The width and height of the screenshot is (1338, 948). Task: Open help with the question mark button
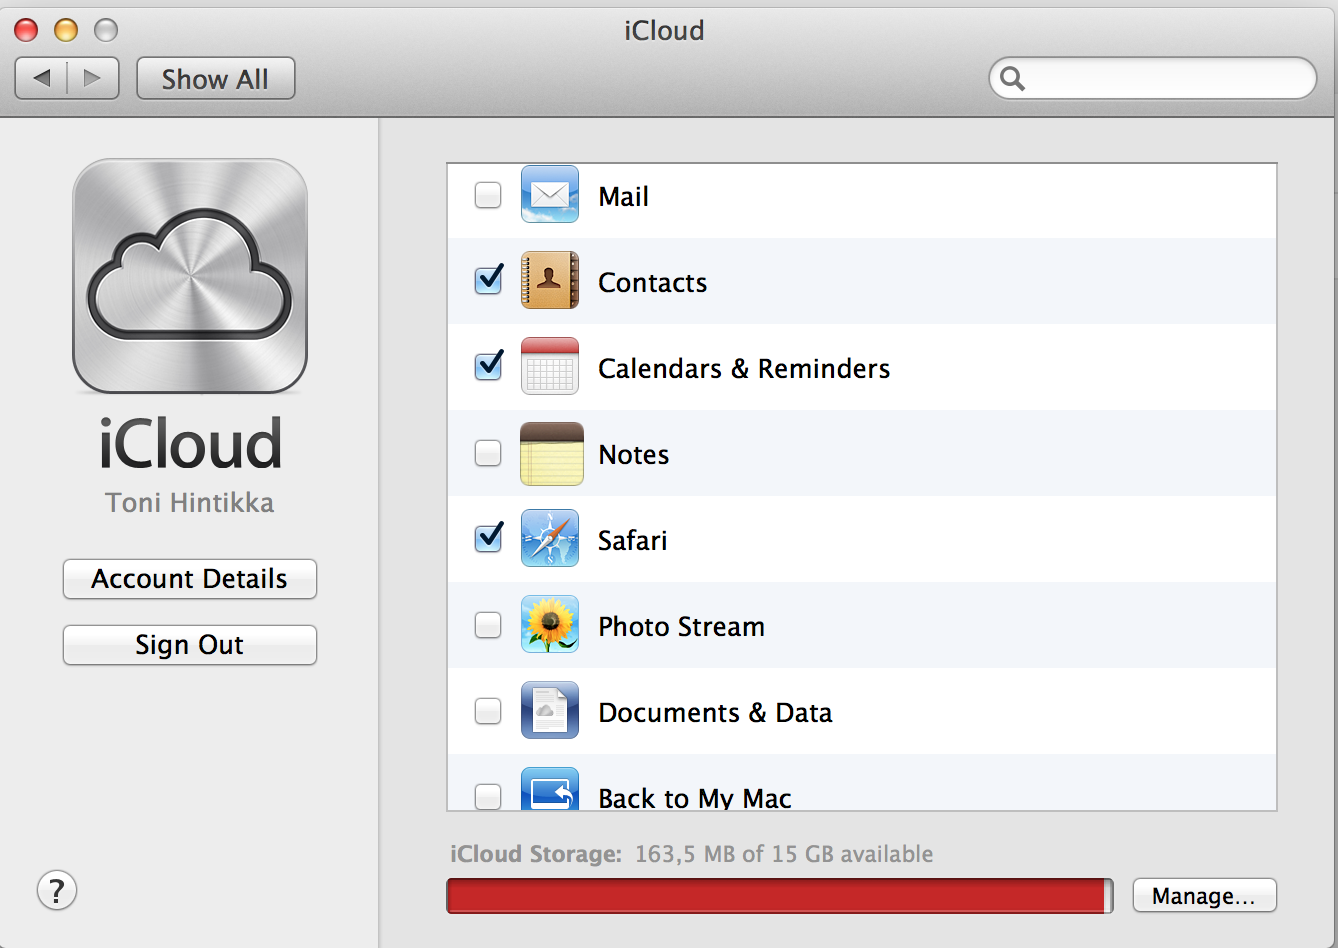click(x=57, y=890)
